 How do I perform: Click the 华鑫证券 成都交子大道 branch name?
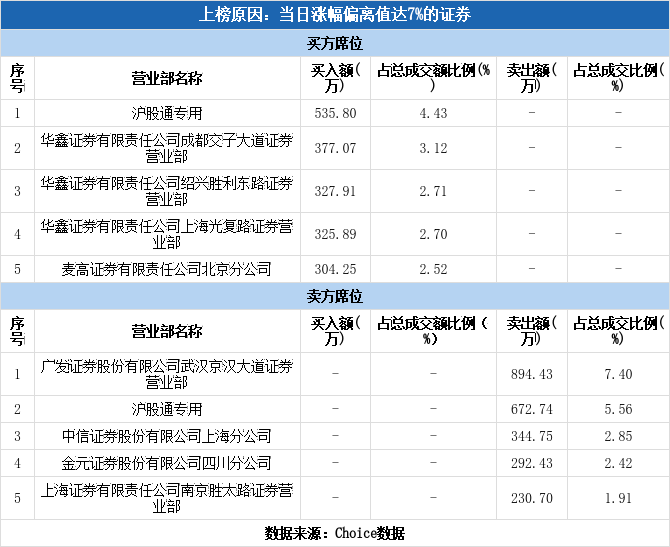pyautogui.click(x=167, y=148)
